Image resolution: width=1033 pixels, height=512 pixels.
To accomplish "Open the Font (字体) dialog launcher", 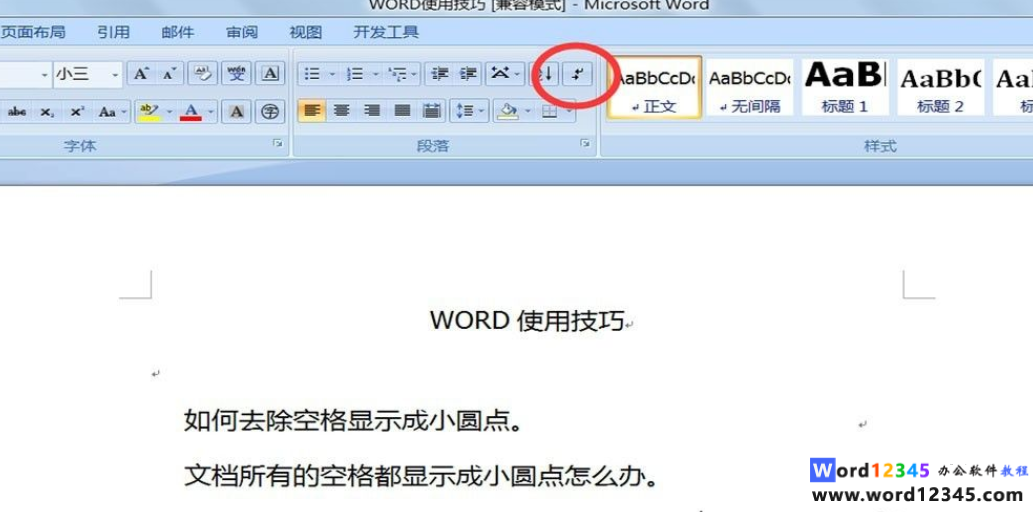I will click(278, 143).
